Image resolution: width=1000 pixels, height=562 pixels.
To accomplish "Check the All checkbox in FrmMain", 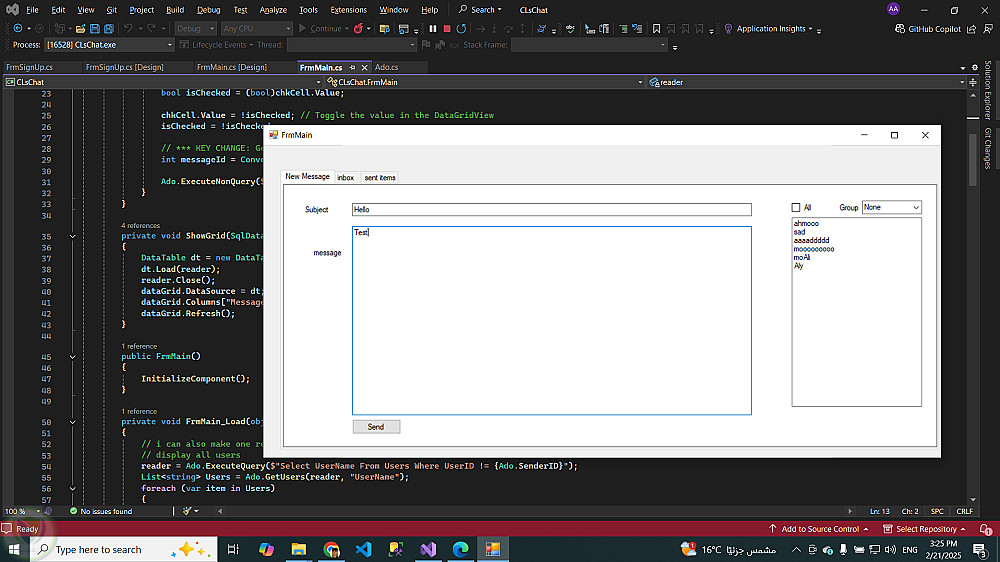I will (796, 208).
